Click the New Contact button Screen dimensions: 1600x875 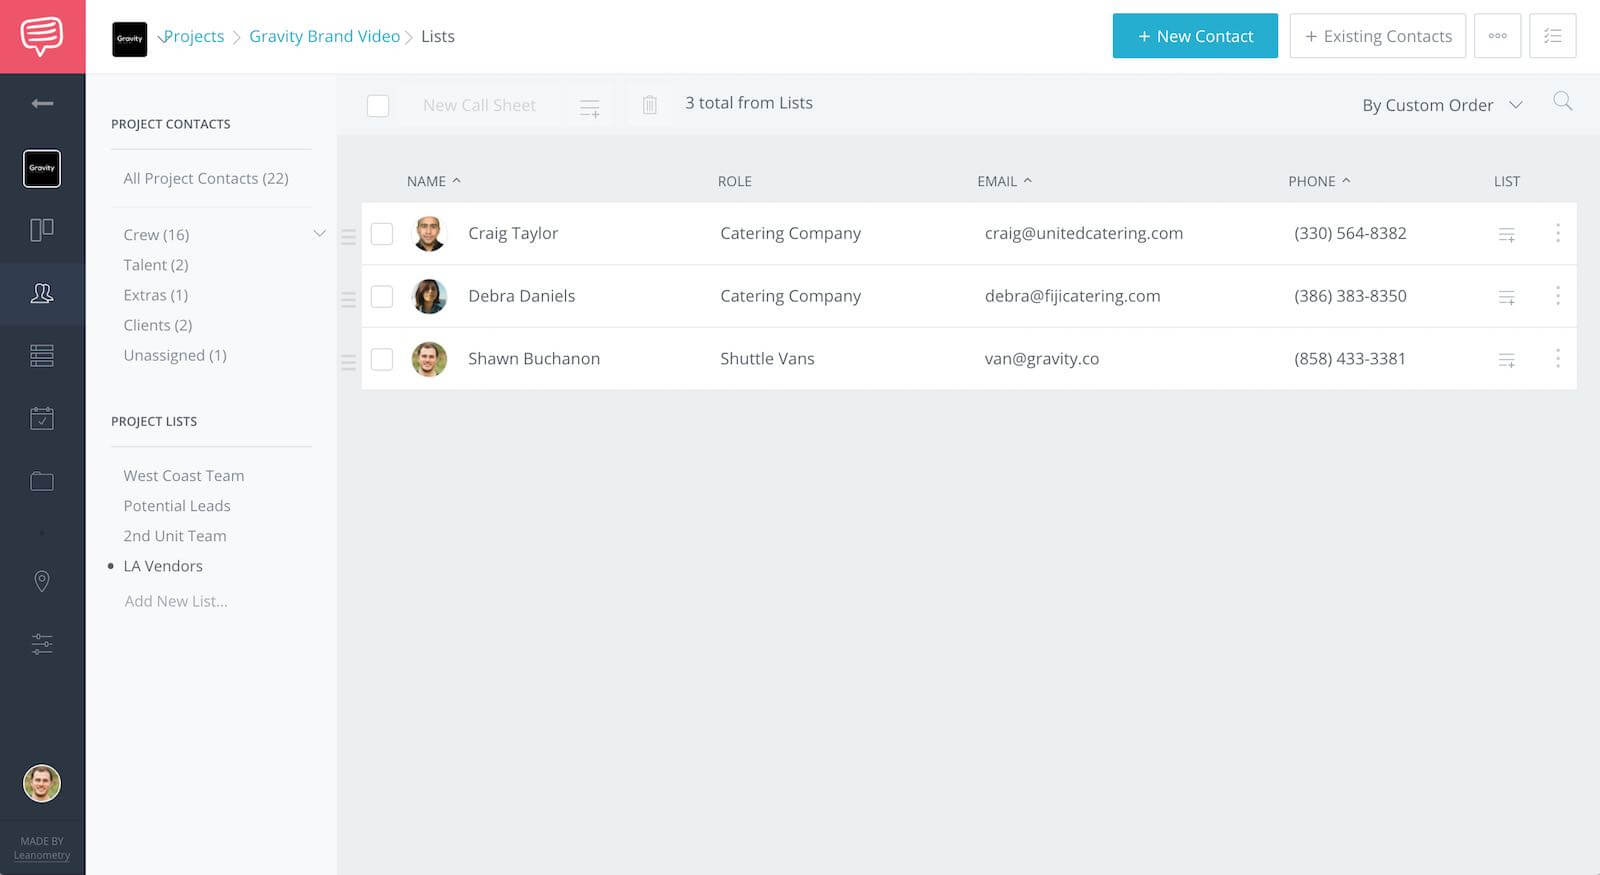1194,36
